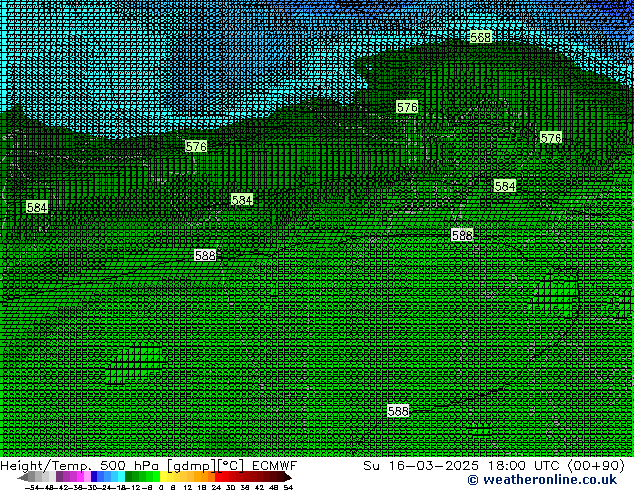Pick the bright red swatch in the legend
This screenshot has width=634, height=490.
click(218, 476)
